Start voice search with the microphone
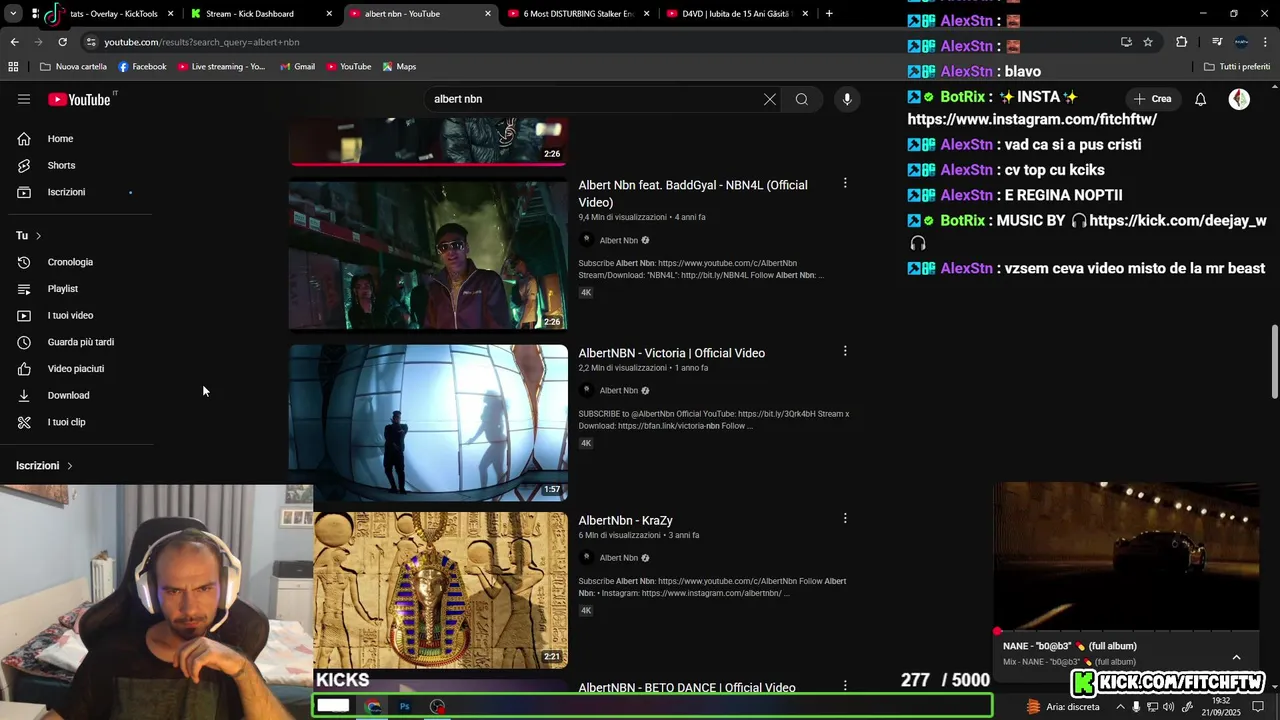Image resolution: width=1280 pixels, height=720 pixels. pyautogui.click(x=847, y=99)
